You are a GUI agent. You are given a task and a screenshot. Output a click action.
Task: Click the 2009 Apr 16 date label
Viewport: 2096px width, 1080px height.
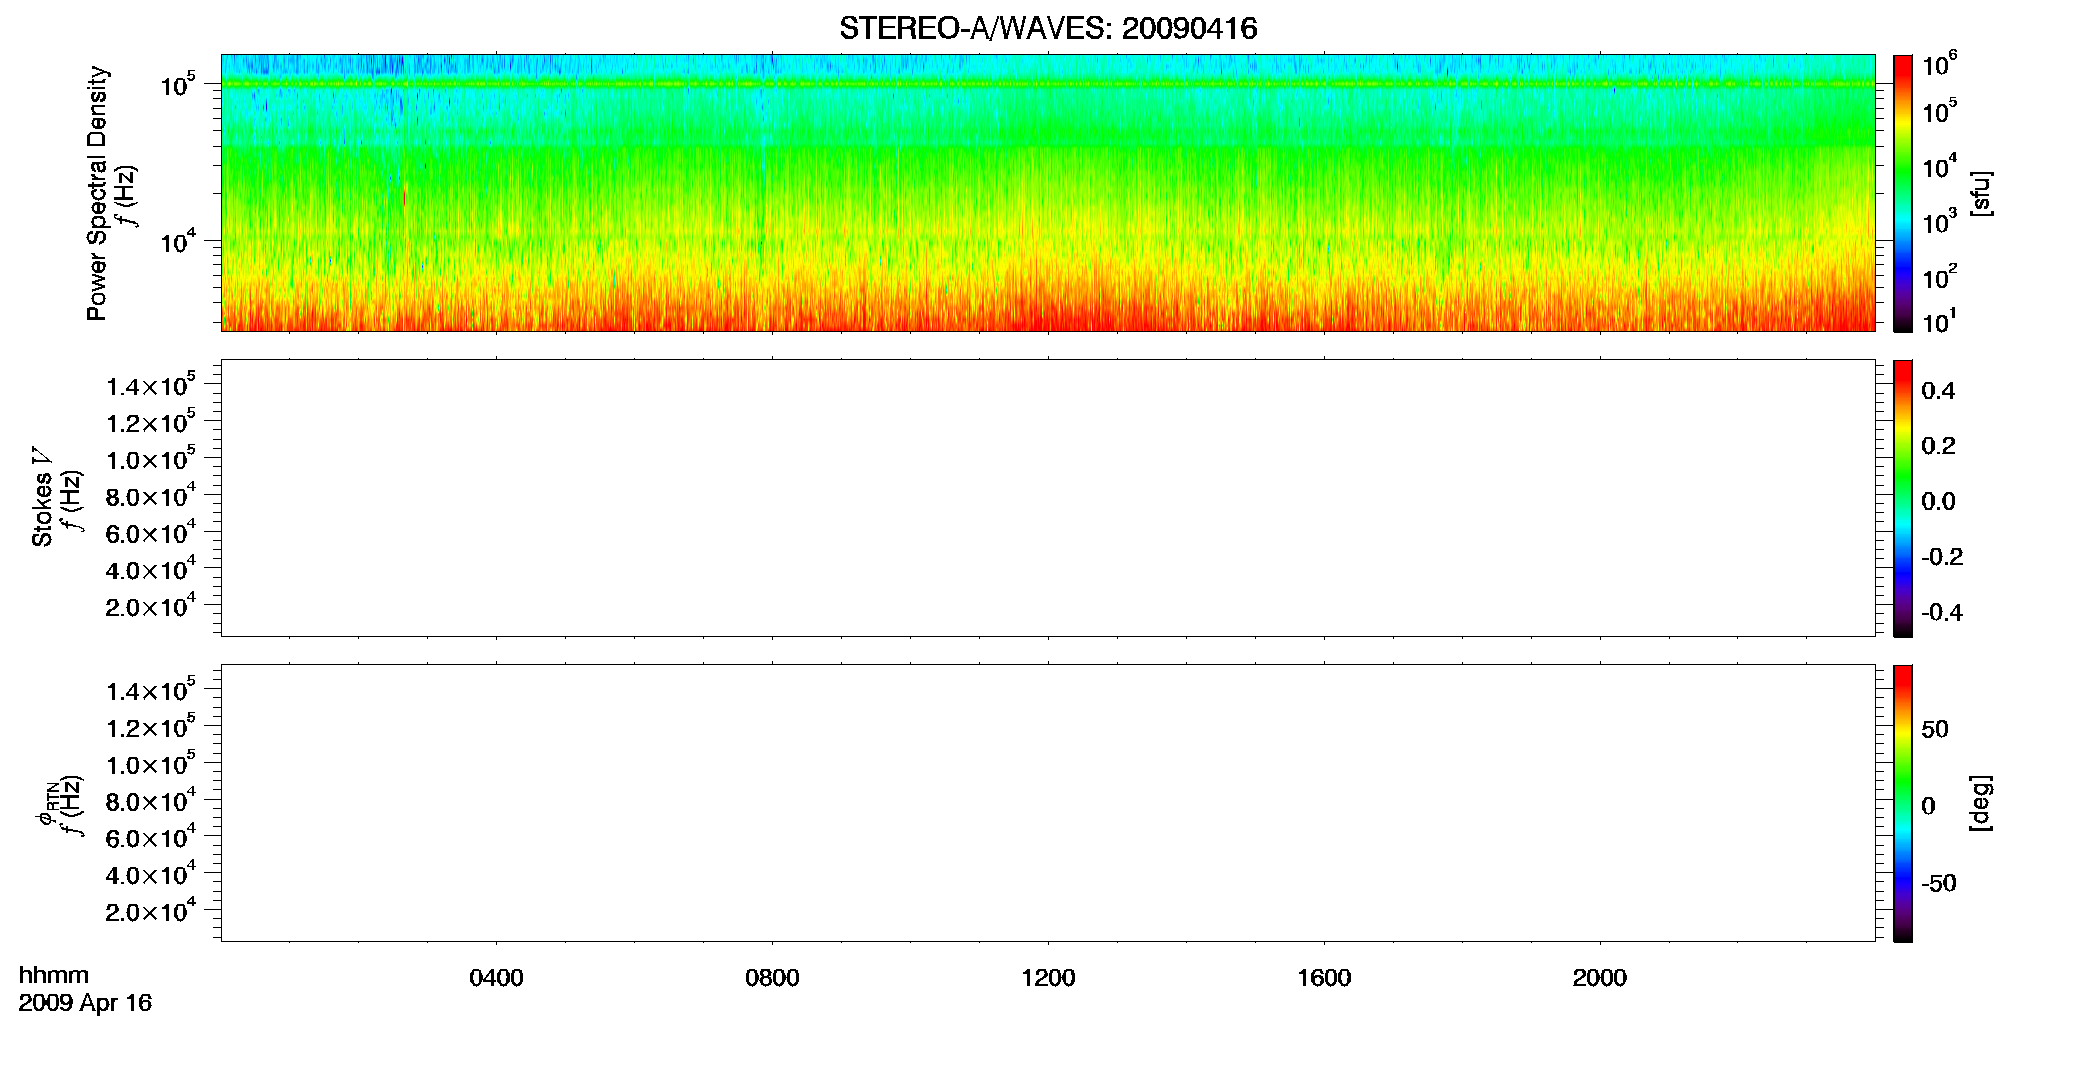(85, 1003)
